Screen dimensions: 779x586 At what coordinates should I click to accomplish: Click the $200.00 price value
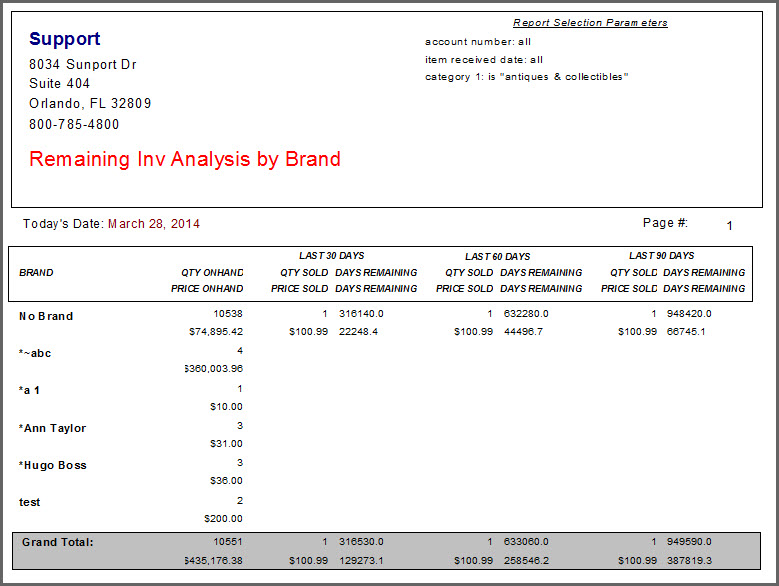pyautogui.click(x=223, y=519)
